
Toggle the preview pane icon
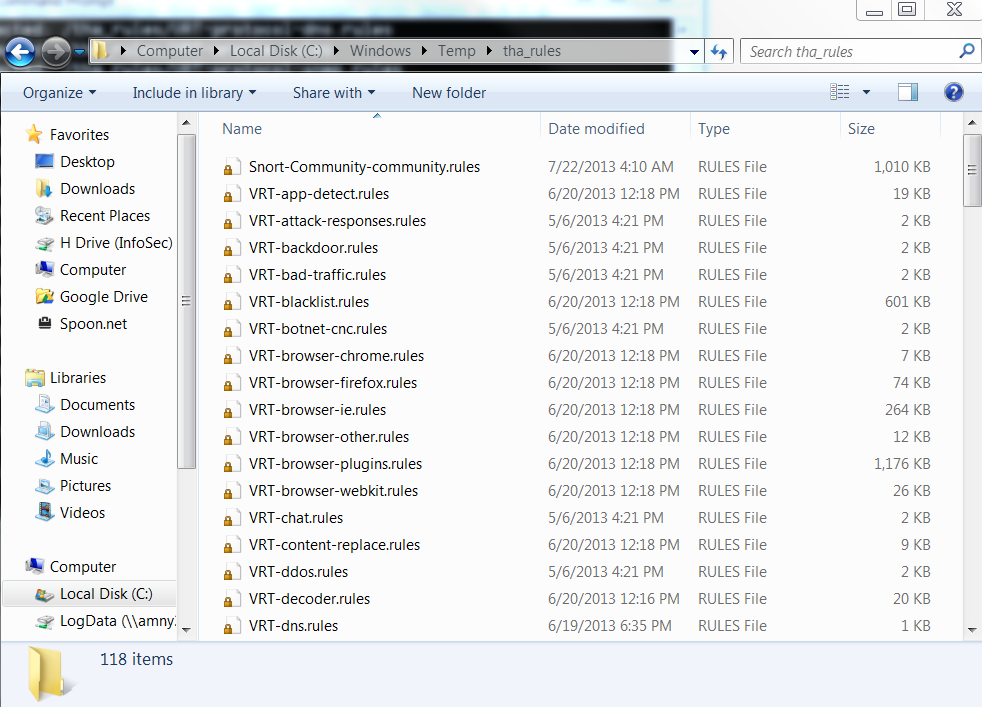[907, 92]
